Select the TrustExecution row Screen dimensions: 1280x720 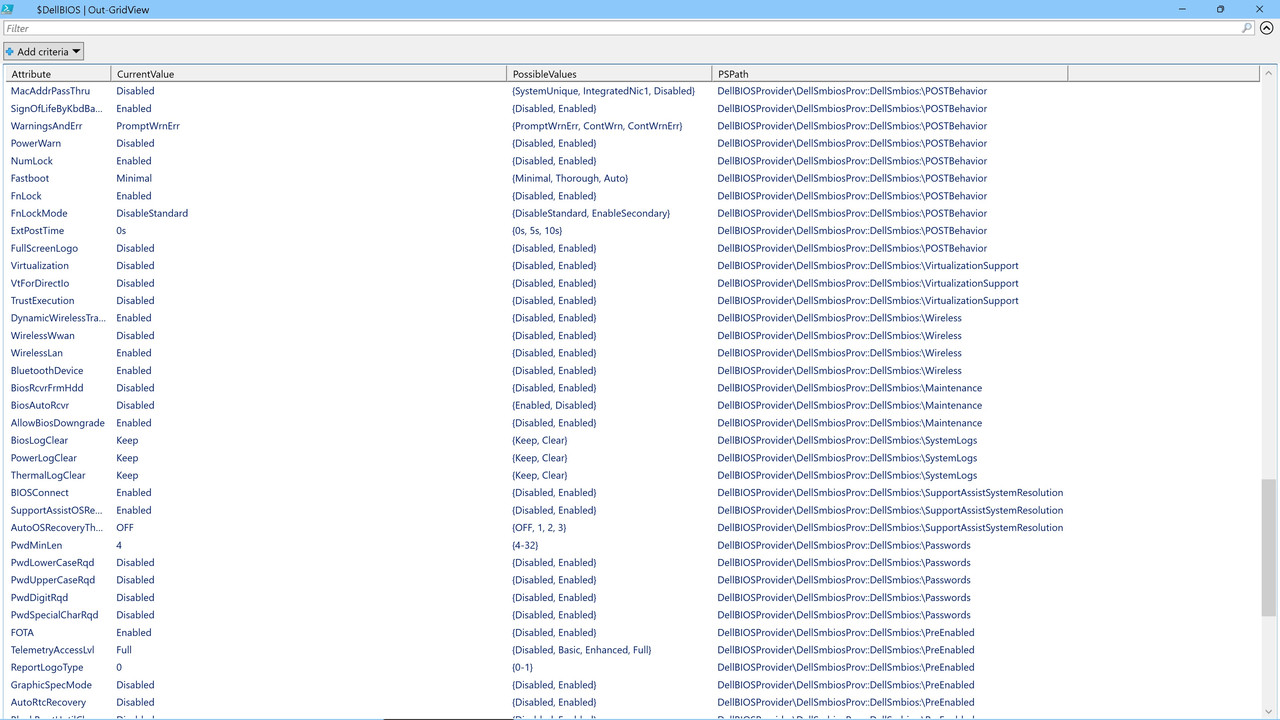coord(632,301)
